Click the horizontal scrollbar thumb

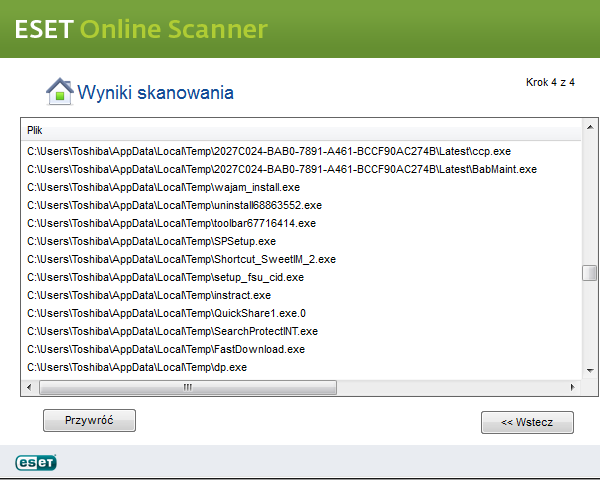[188, 387]
